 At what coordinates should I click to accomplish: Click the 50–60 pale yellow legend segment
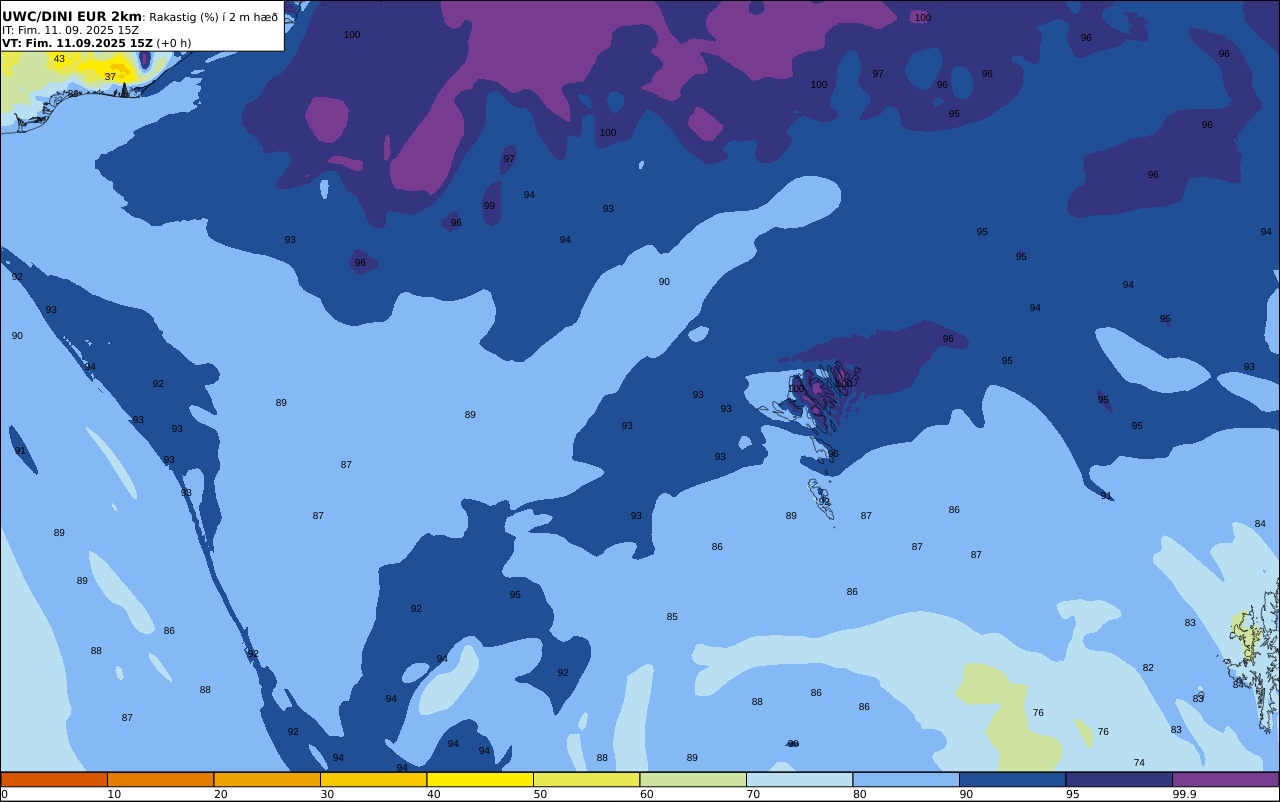(586, 779)
